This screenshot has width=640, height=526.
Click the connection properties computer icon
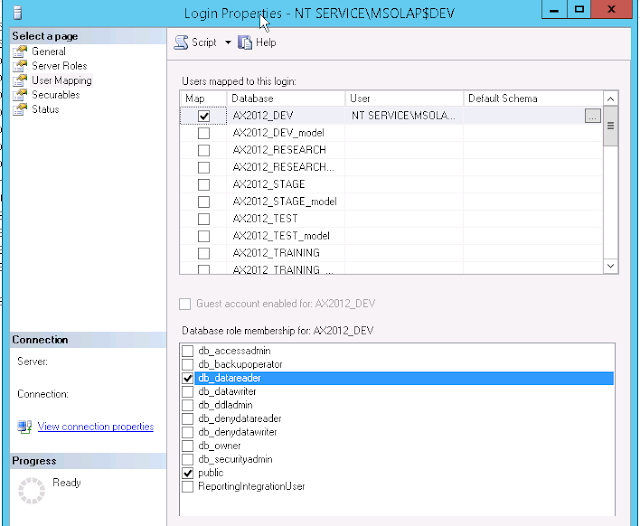tap(24, 427)
